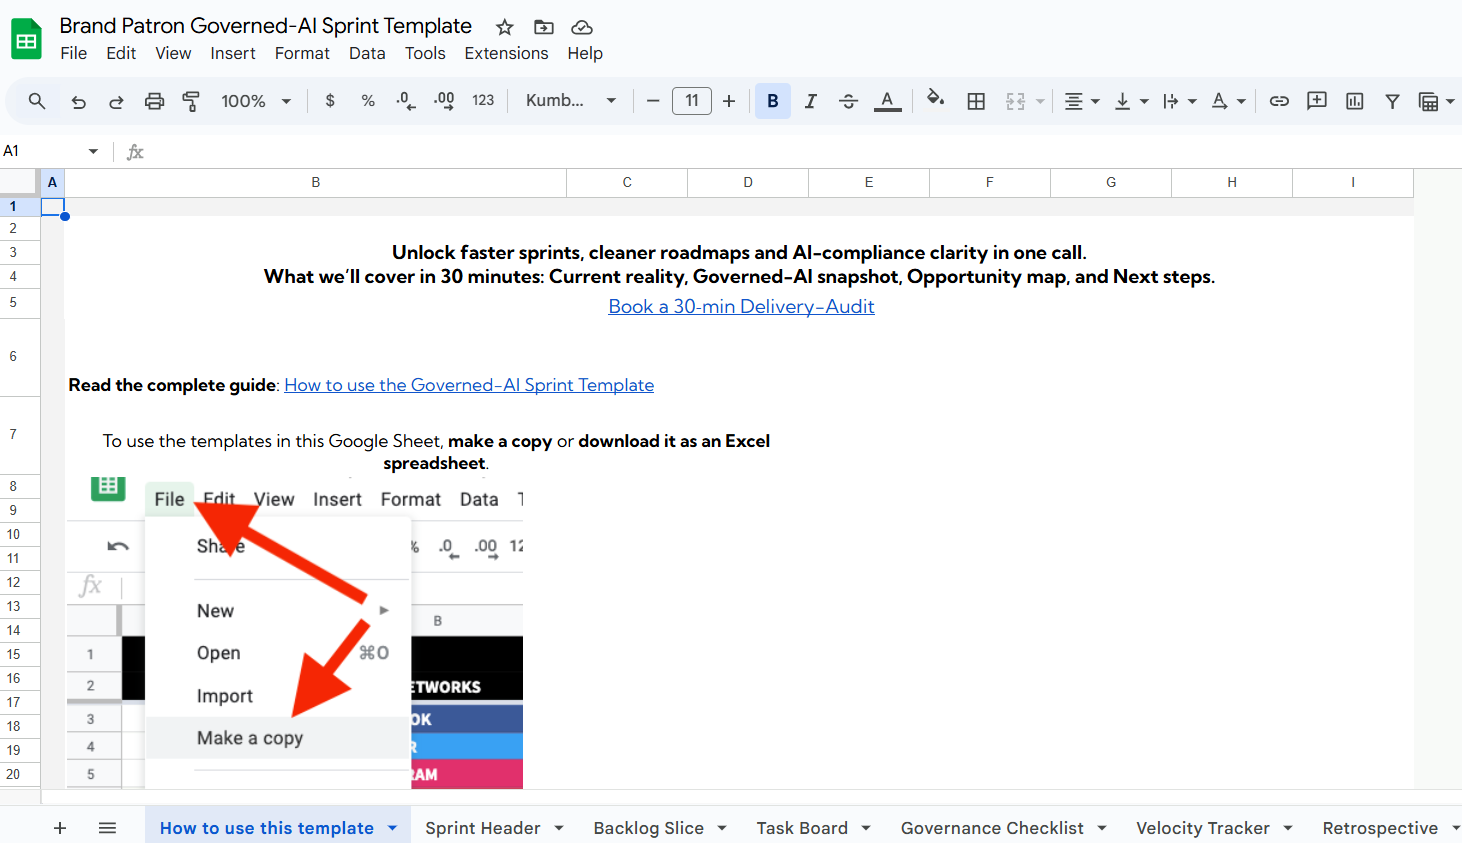Screen dimensions: 1462x843
Task: Star this spreadsheet document
Action: (x=505, y=27)
